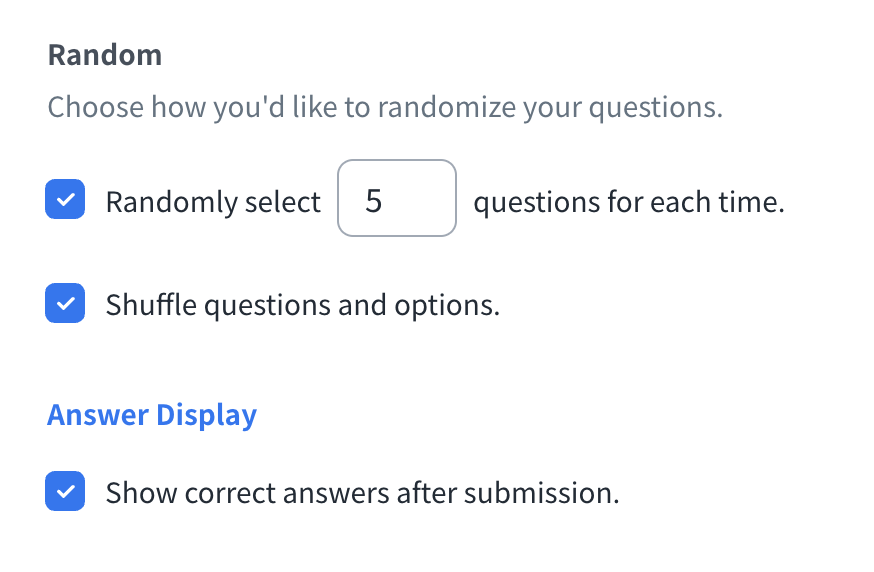
Task: Click the 'Randomly select' label text
Action: (x=213, y=202)
